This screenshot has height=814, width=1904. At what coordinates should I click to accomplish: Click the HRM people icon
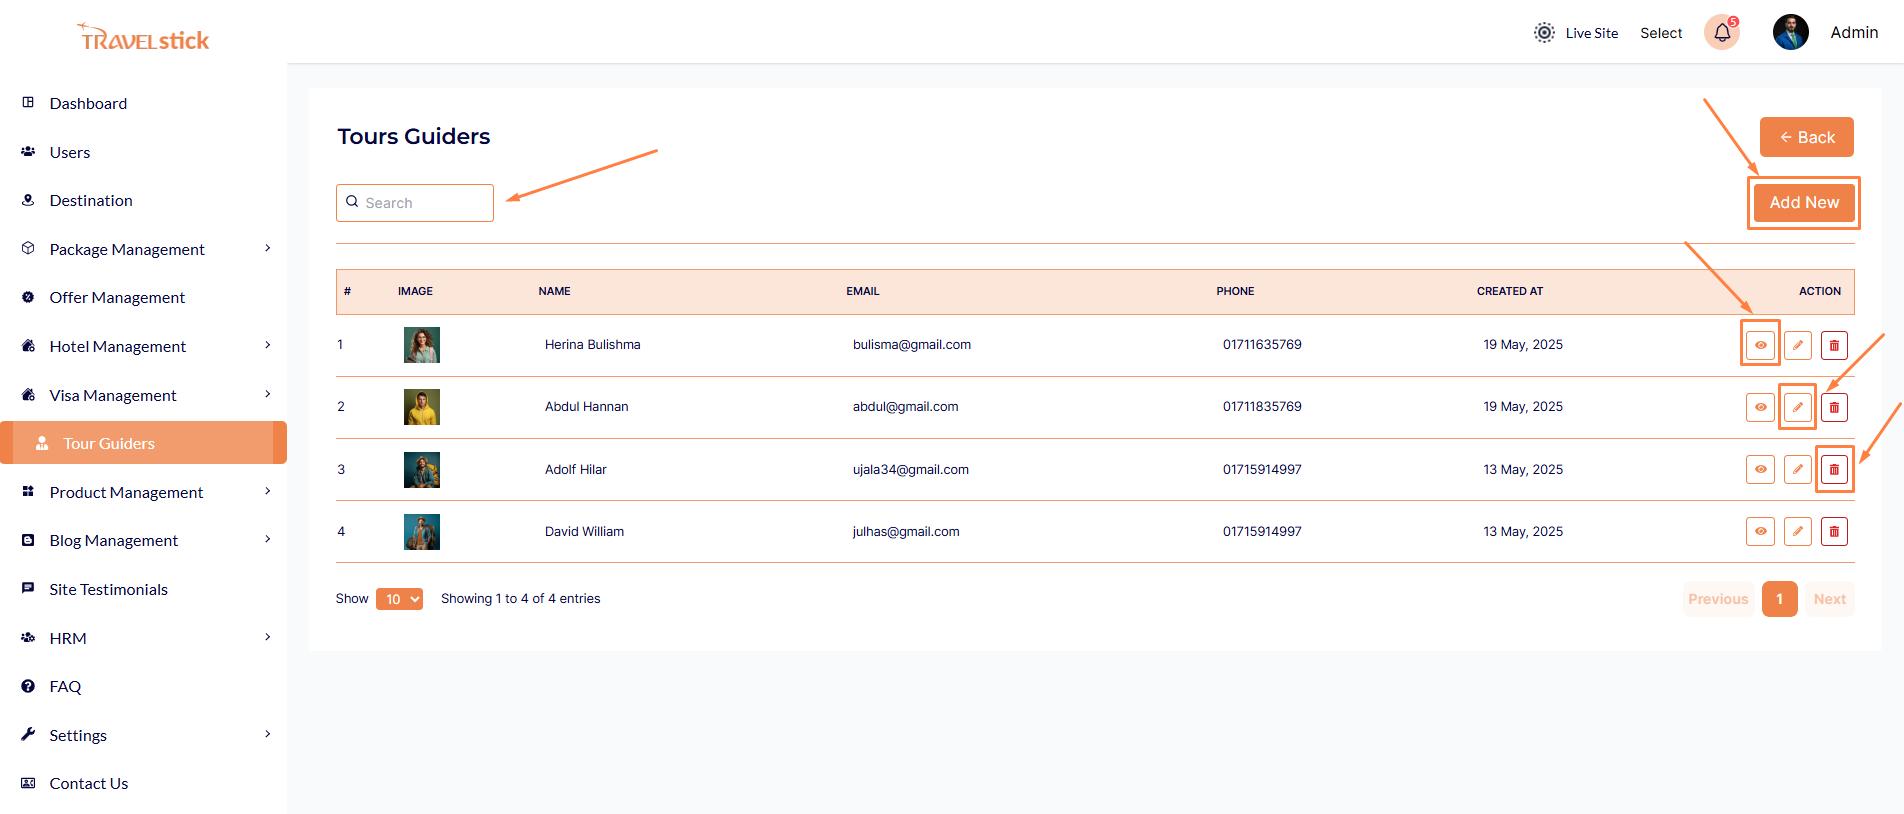(28, 637)
